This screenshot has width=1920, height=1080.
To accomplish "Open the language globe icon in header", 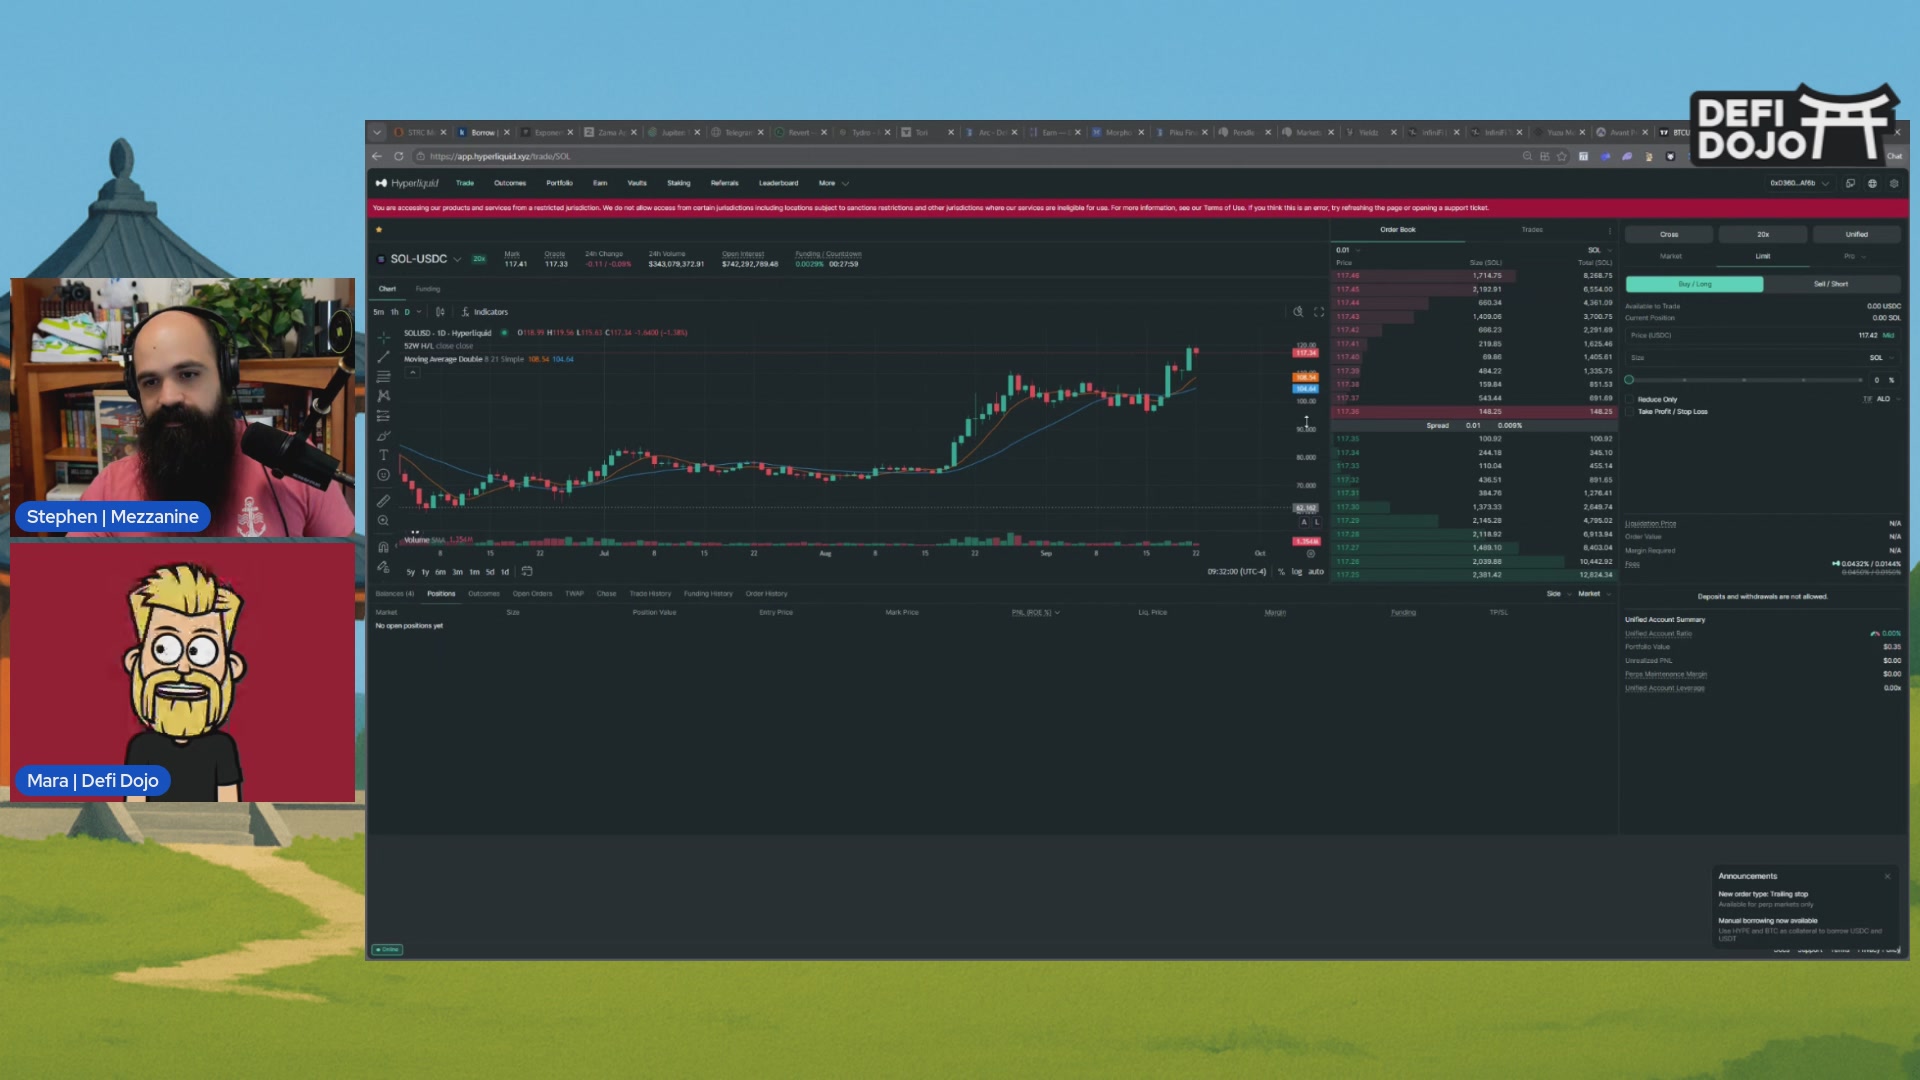I will (x=1872, y=183).
